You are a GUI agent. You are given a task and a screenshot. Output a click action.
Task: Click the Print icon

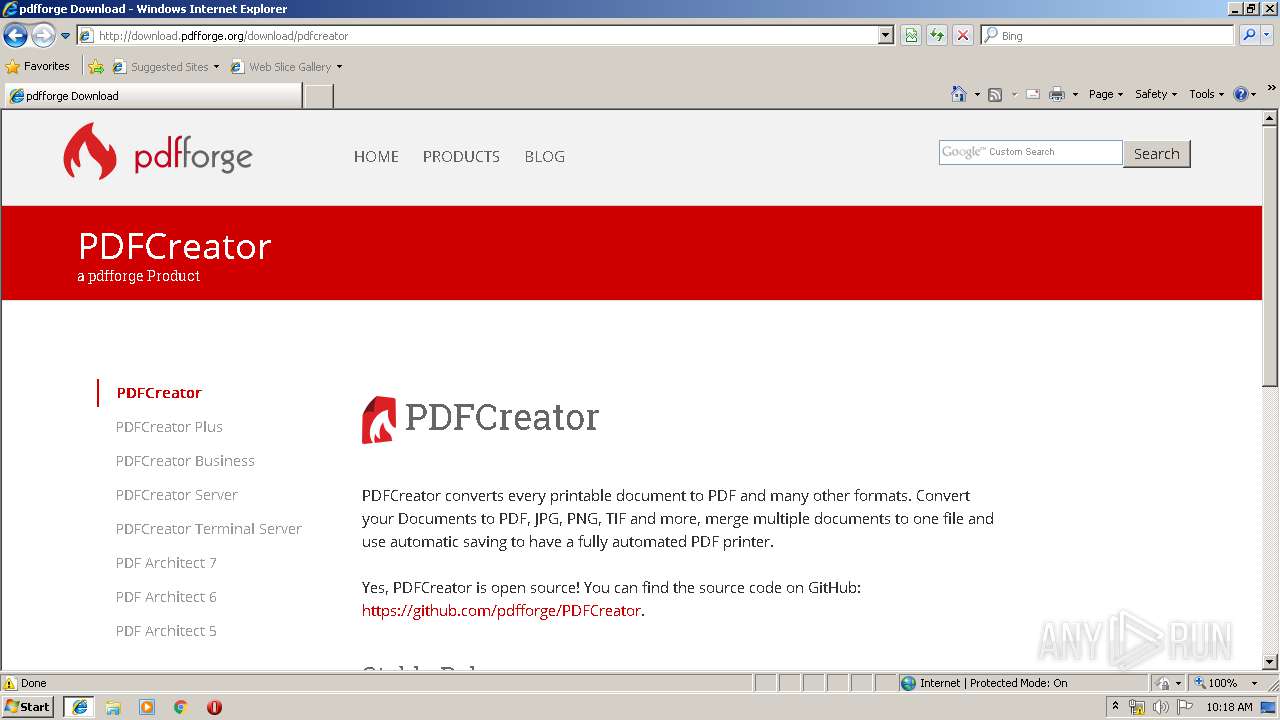point(1057,94)
